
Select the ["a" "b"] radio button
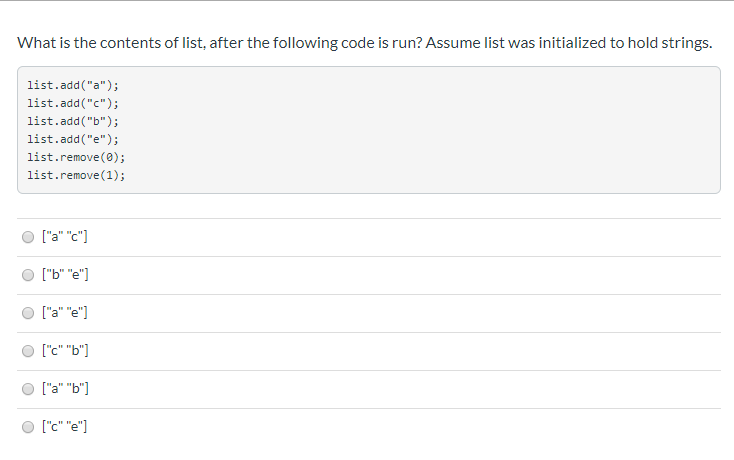[28, 389]
